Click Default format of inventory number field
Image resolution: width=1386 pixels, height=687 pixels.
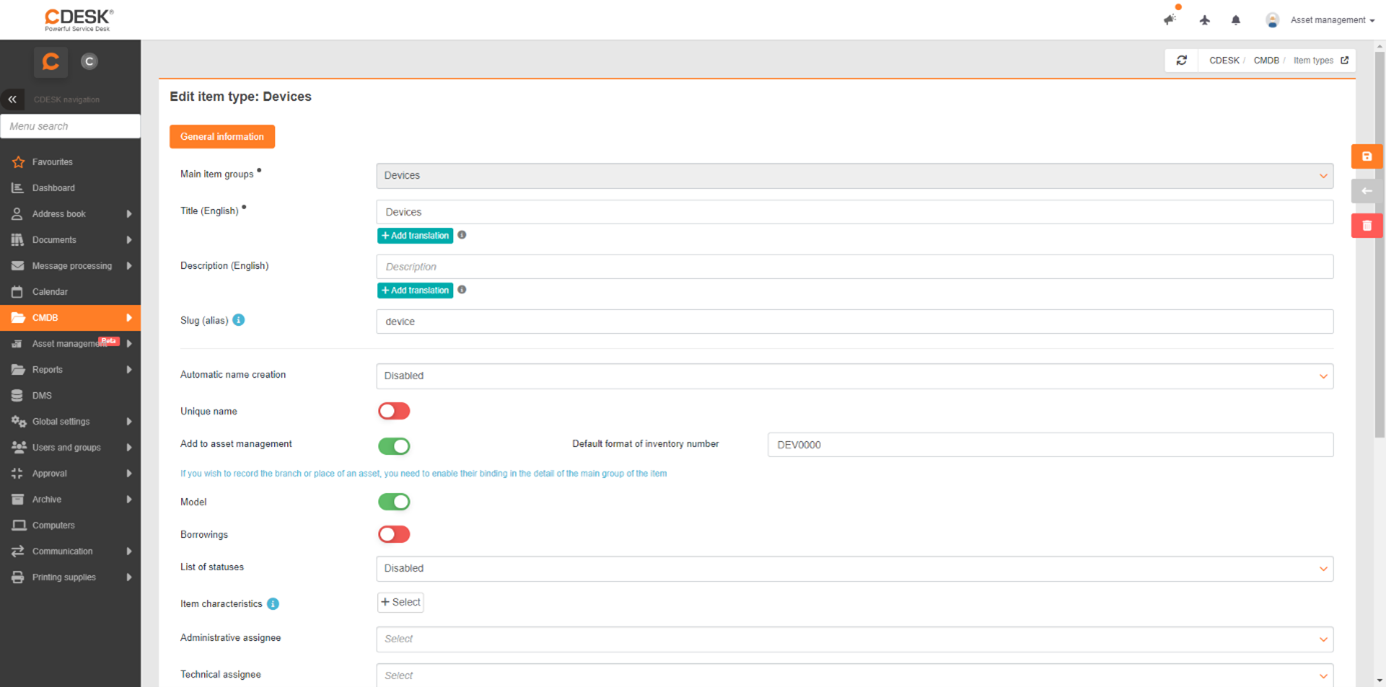click(1051, 445)
